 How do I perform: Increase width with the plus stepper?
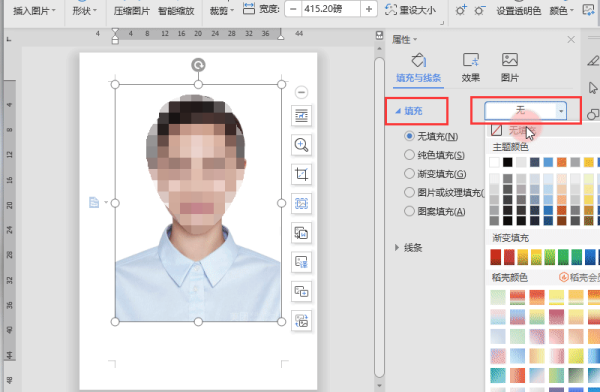click(x=368, y=9)
